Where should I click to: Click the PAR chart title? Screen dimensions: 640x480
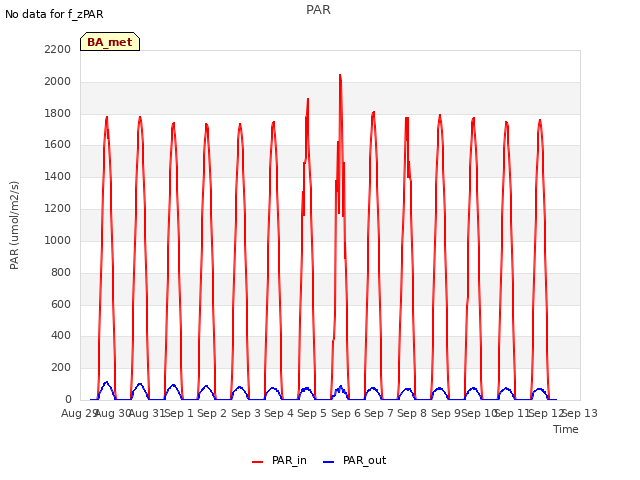tap(318, 9)
